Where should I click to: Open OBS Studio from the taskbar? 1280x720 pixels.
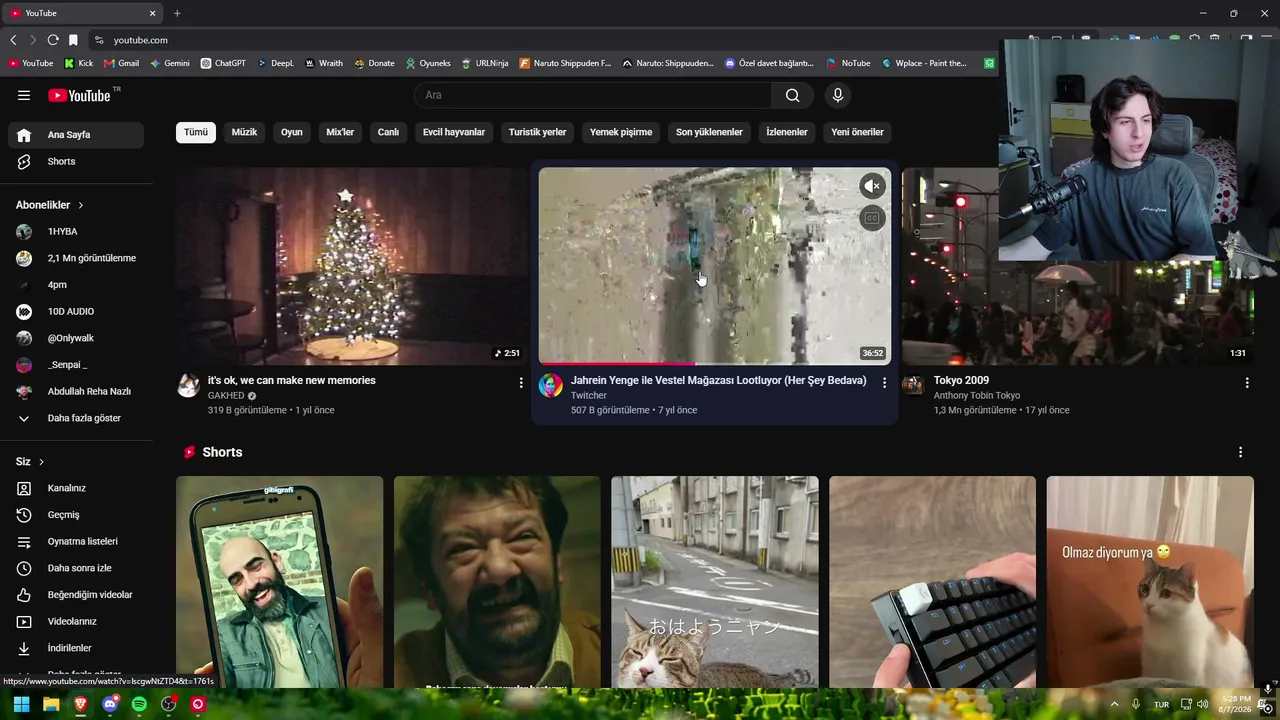[169, 704]
